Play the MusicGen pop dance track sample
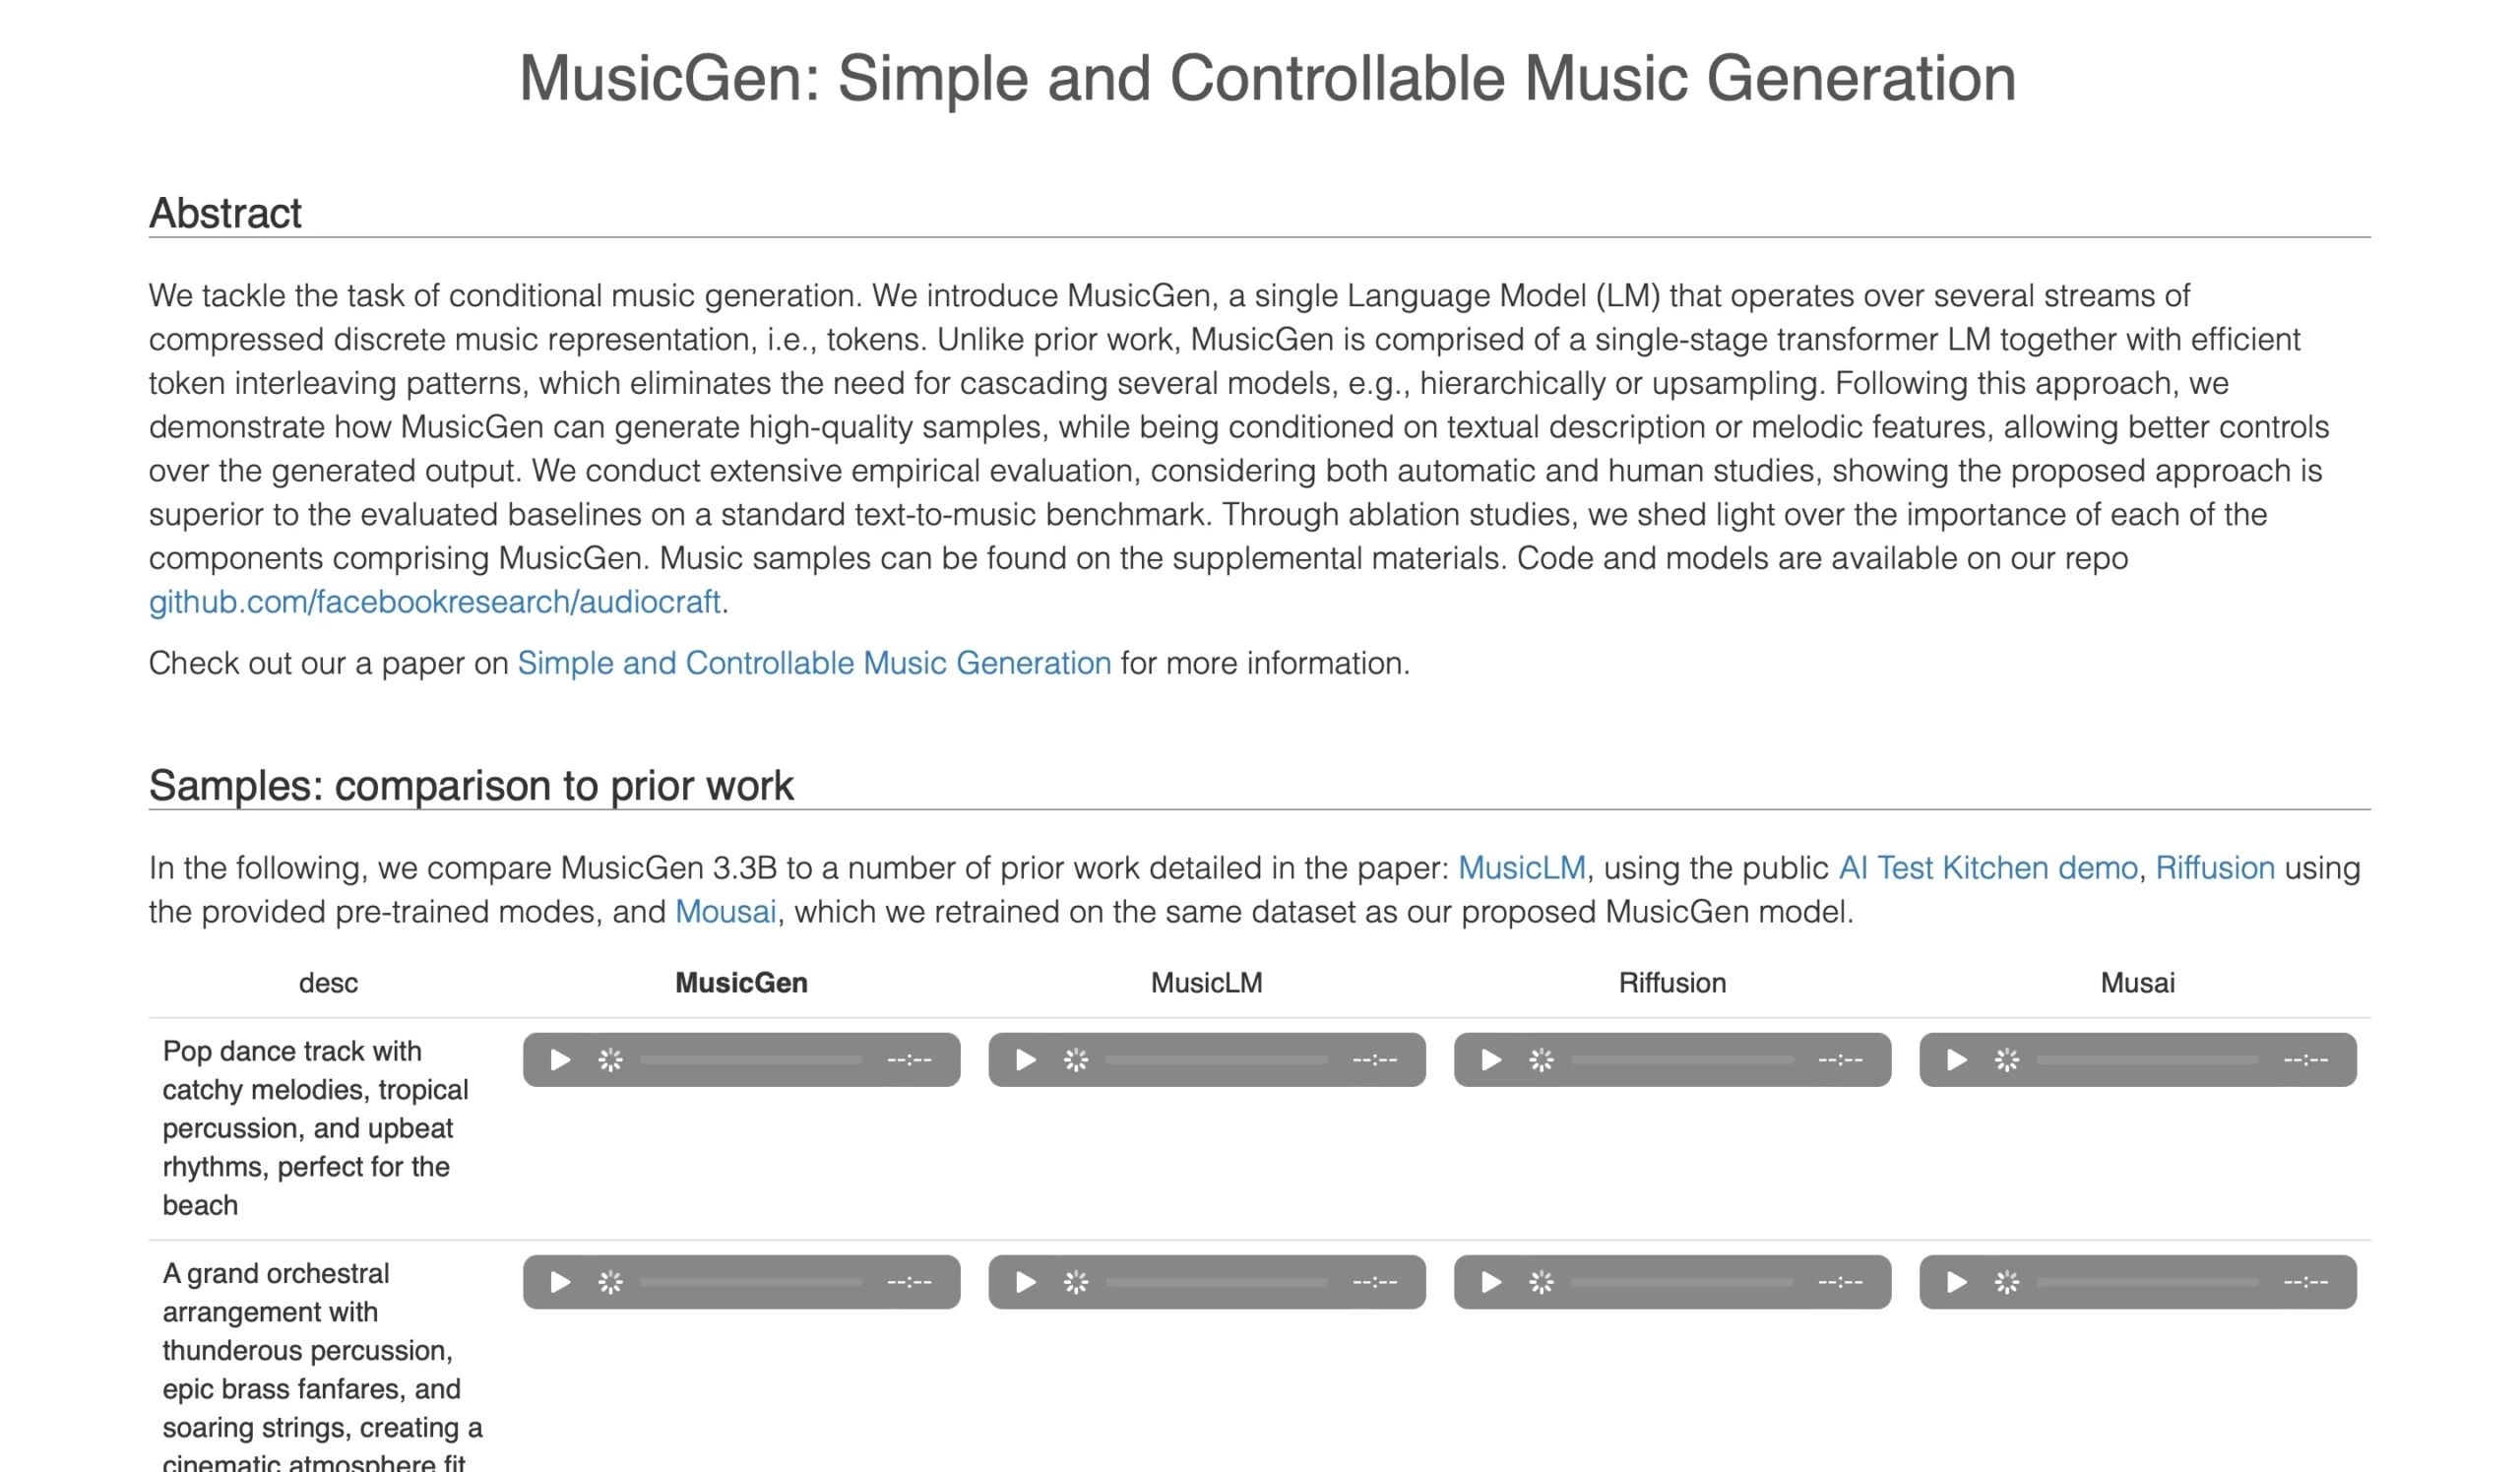 coord(560,1060)
